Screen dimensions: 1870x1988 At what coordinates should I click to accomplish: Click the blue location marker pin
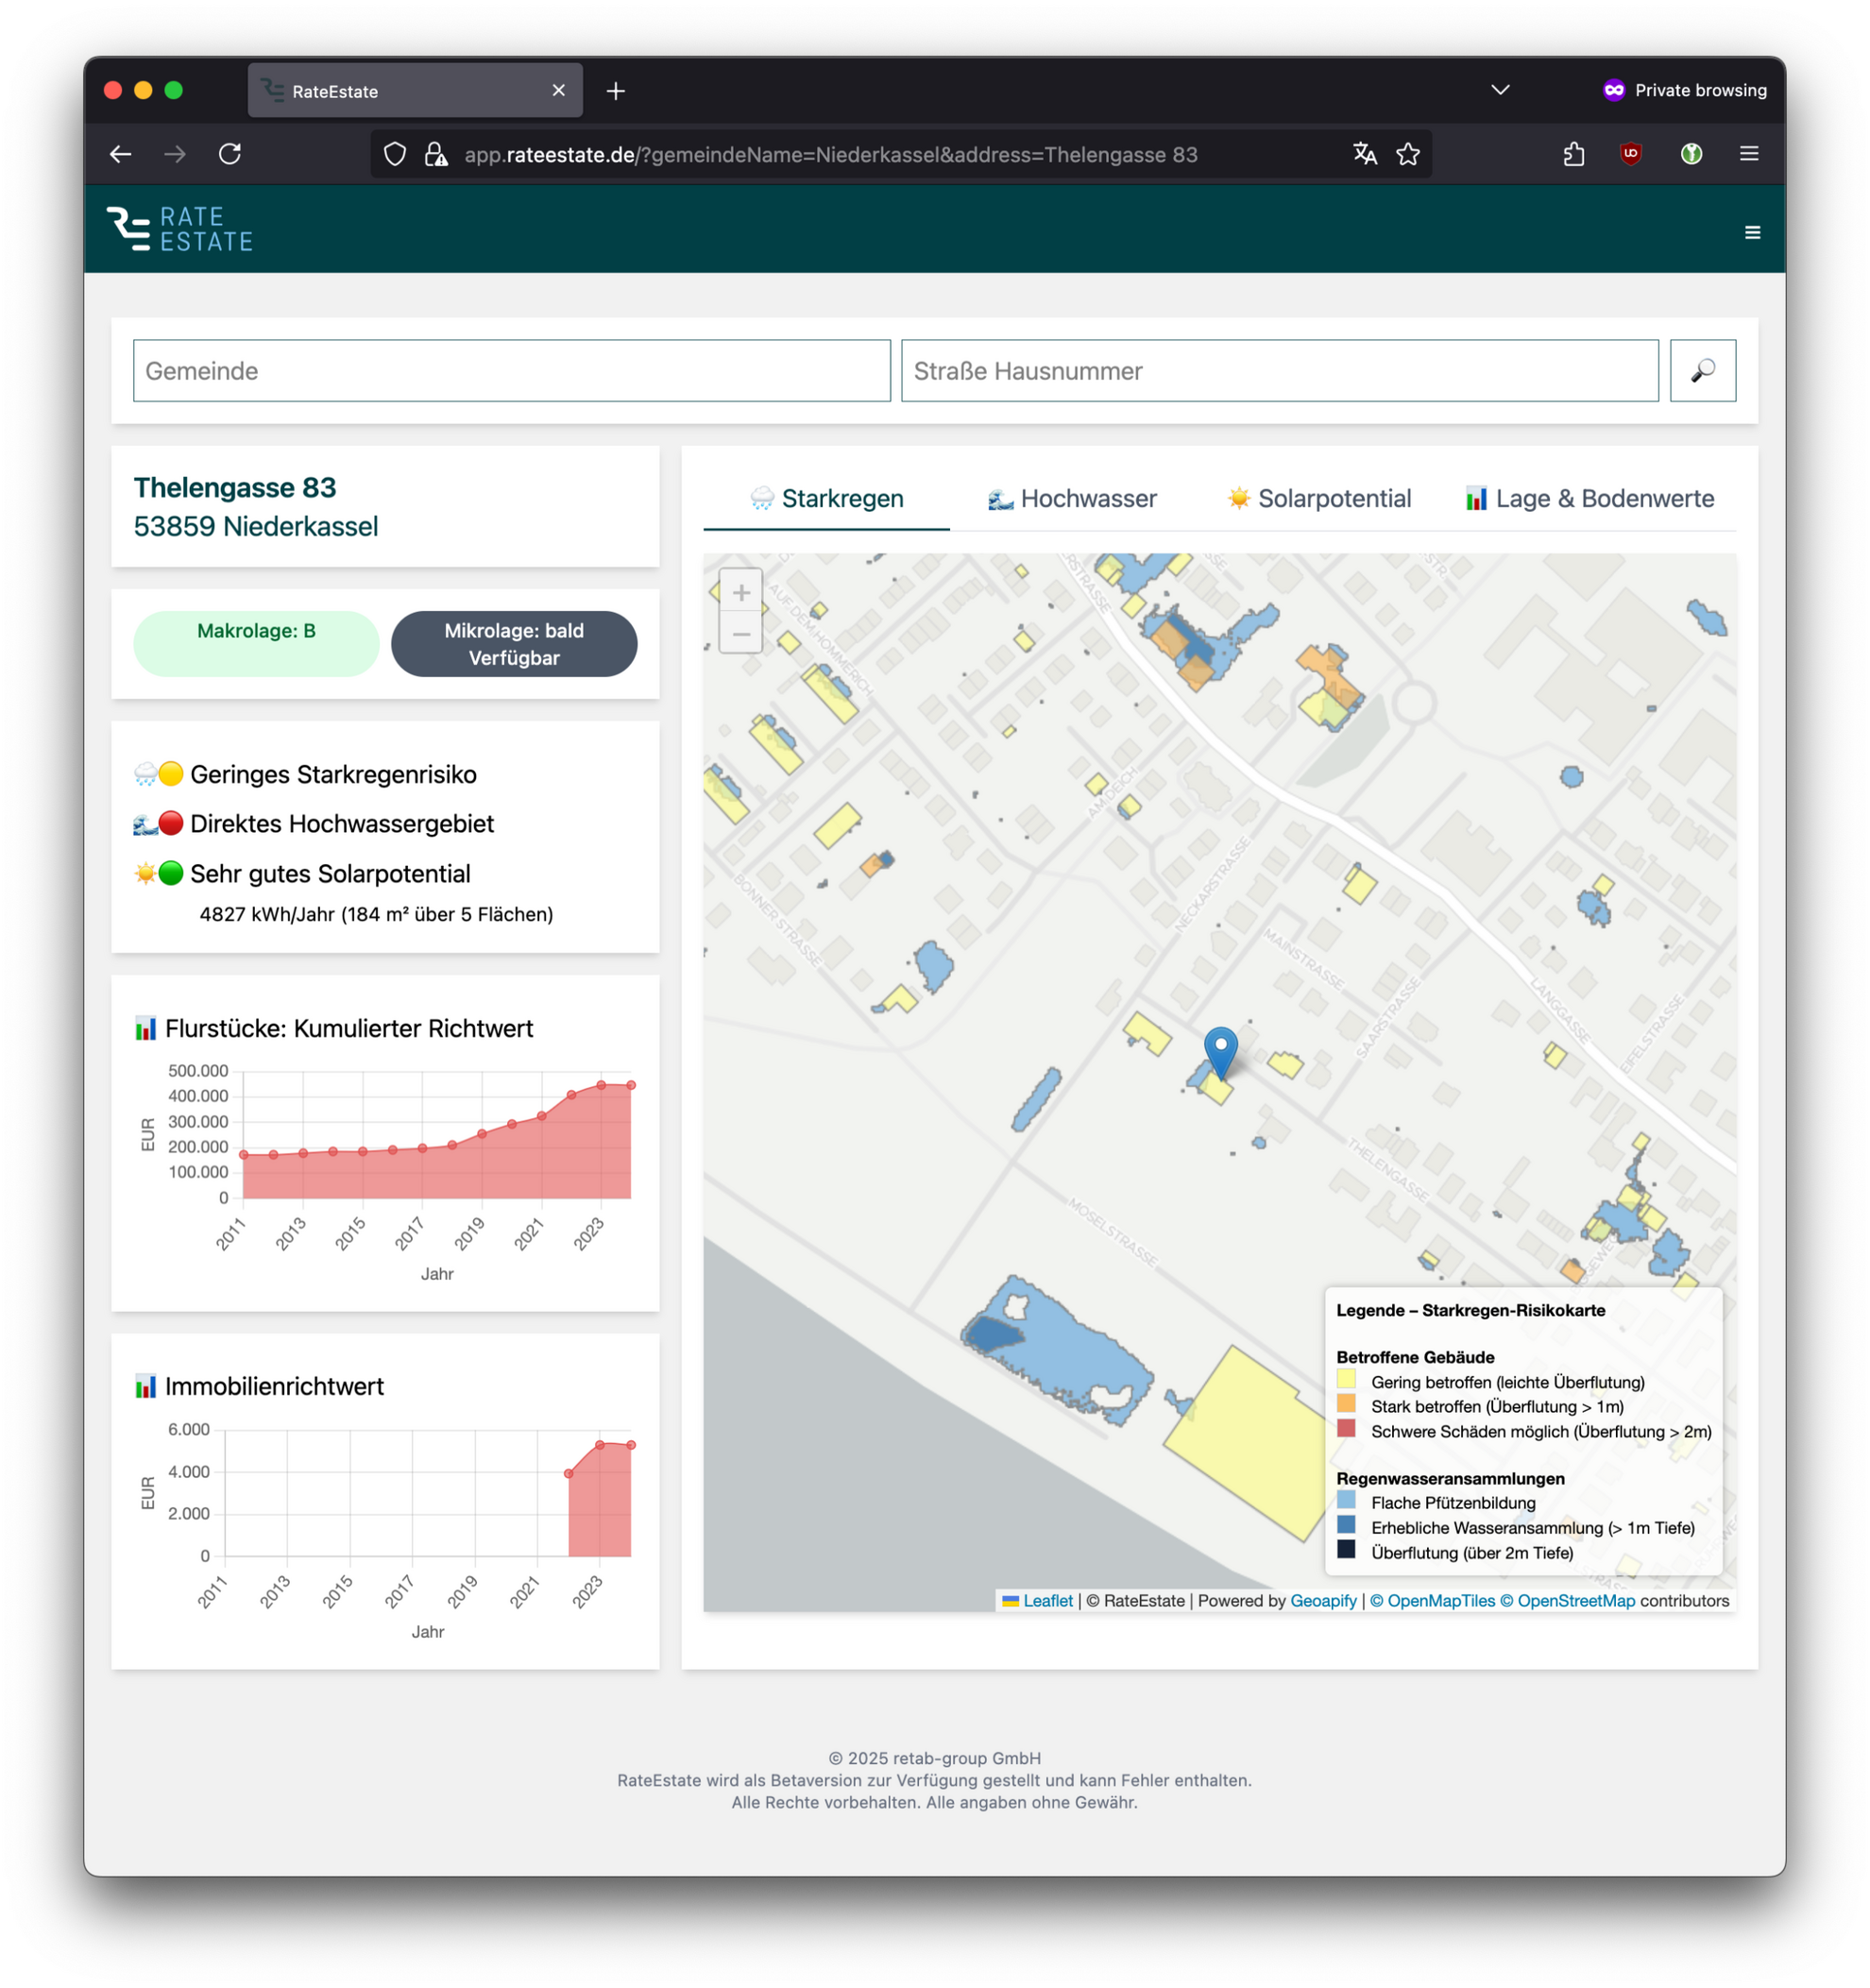click(1220, 1050)
